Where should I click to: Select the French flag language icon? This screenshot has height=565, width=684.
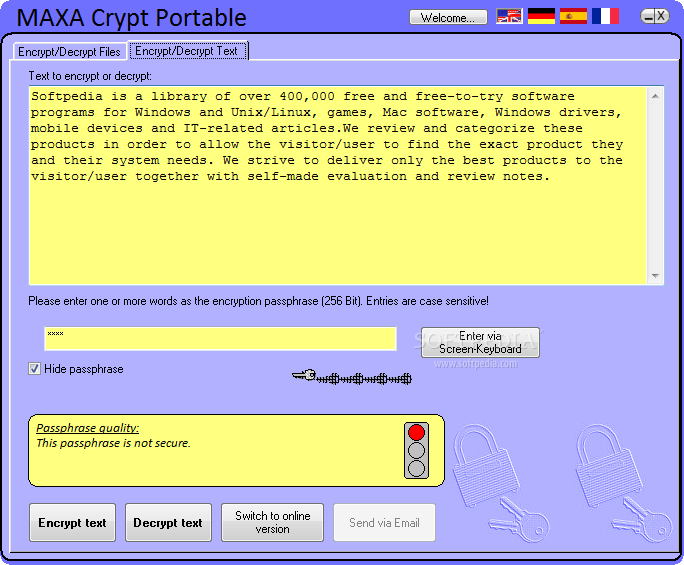click(x=605, y=17)
